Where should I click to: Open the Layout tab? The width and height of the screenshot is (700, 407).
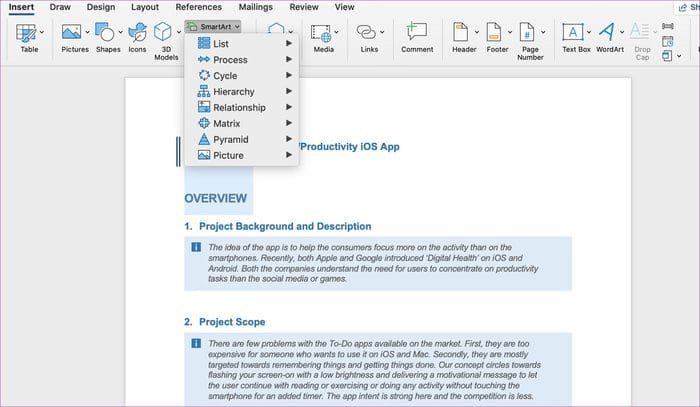click(145, 7)
